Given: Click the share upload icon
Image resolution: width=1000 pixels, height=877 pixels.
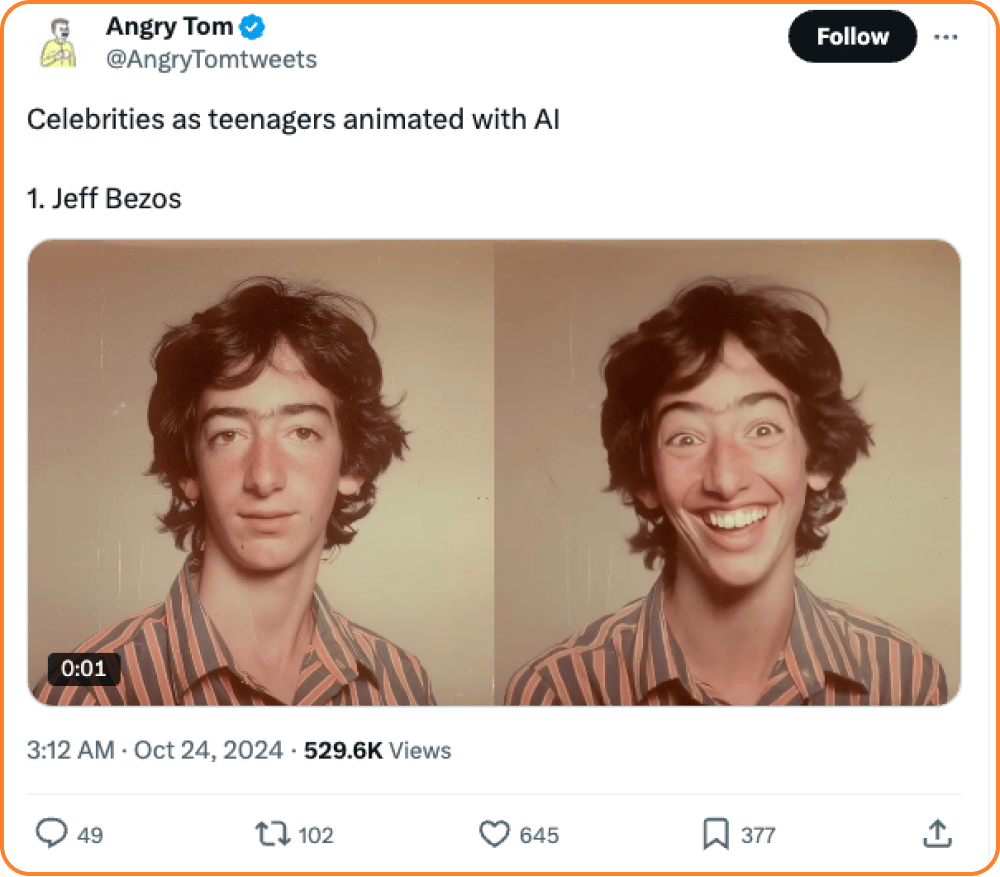Looking at the screenshot, I should pyautogui.click(x=938, y=834).
